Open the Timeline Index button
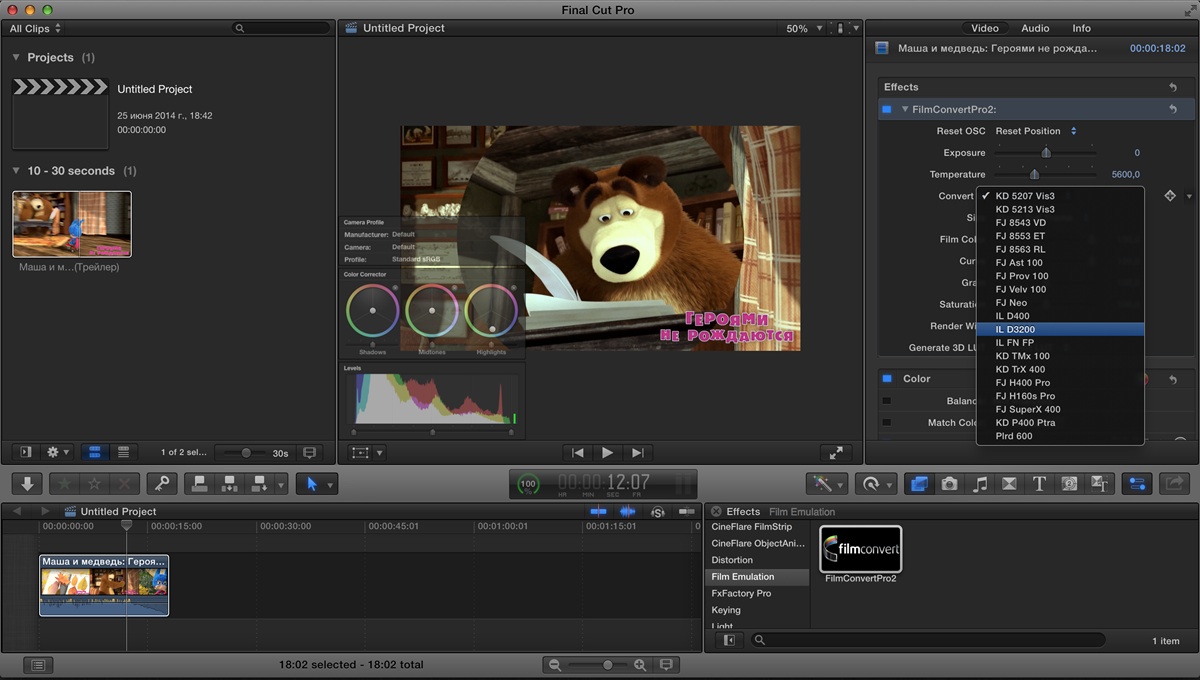Screen dimensions: 1200x680 tap(37, 665)
